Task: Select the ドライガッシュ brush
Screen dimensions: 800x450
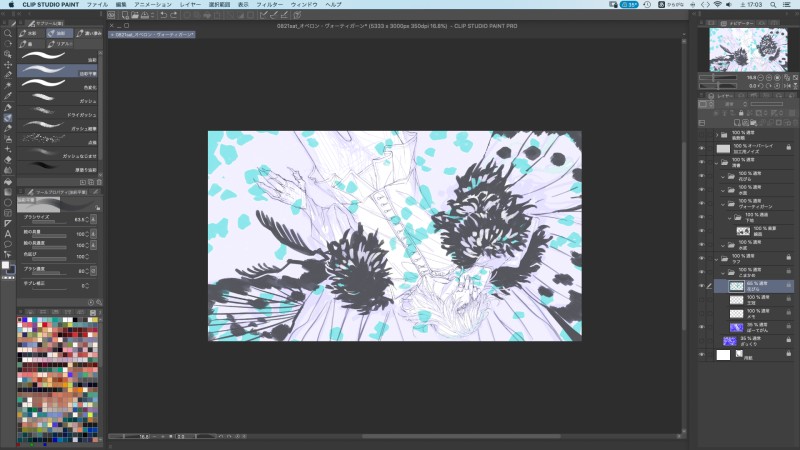Action: click(59, 111)
